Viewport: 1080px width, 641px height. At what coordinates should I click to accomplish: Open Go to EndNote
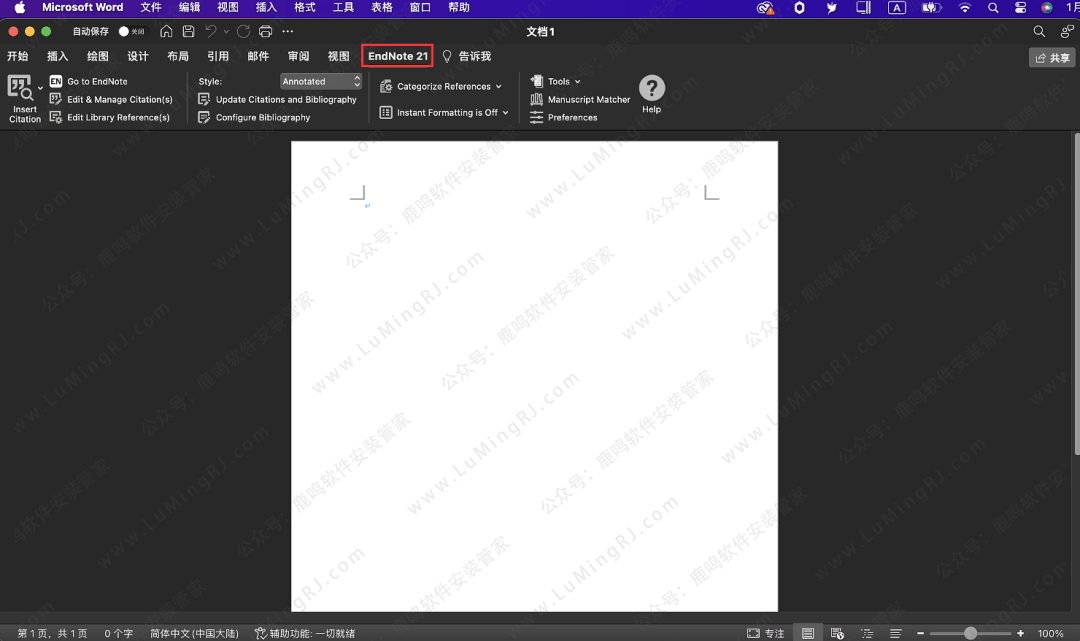pyautogui.click(x=96, y=82)
